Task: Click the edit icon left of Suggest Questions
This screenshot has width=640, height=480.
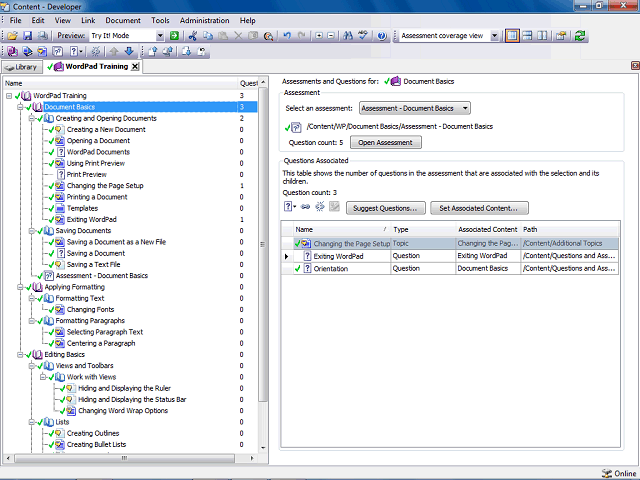Action: click(334, 207)
